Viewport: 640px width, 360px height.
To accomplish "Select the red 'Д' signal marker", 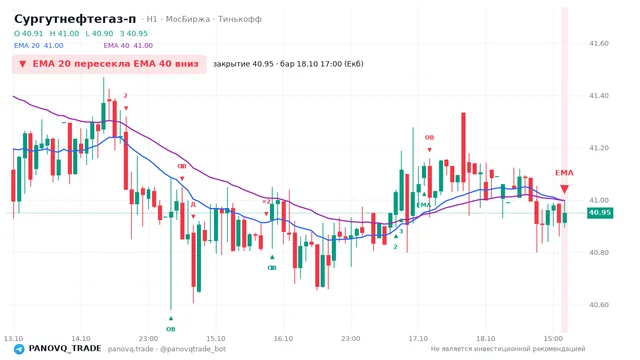I will tap(193, 204).
